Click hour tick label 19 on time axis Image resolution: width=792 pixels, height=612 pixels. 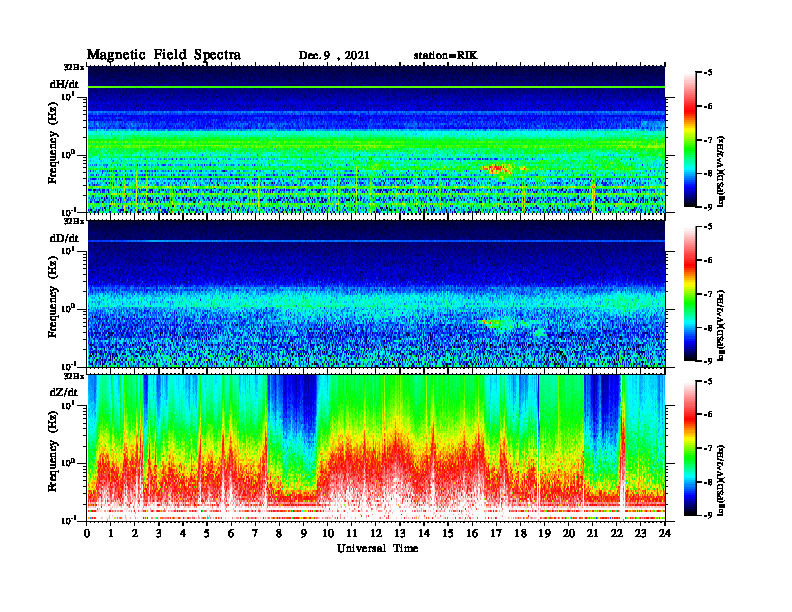[x=544, y=533]
